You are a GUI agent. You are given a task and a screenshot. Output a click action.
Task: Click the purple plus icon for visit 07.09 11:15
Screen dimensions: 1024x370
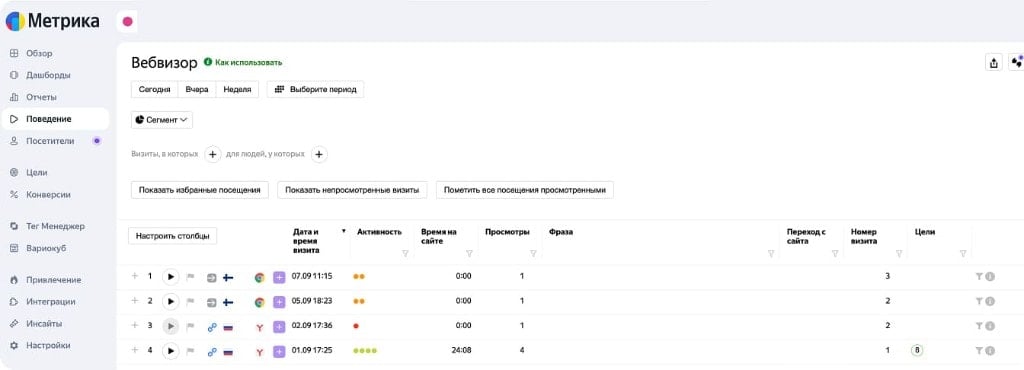click(279, 277)
